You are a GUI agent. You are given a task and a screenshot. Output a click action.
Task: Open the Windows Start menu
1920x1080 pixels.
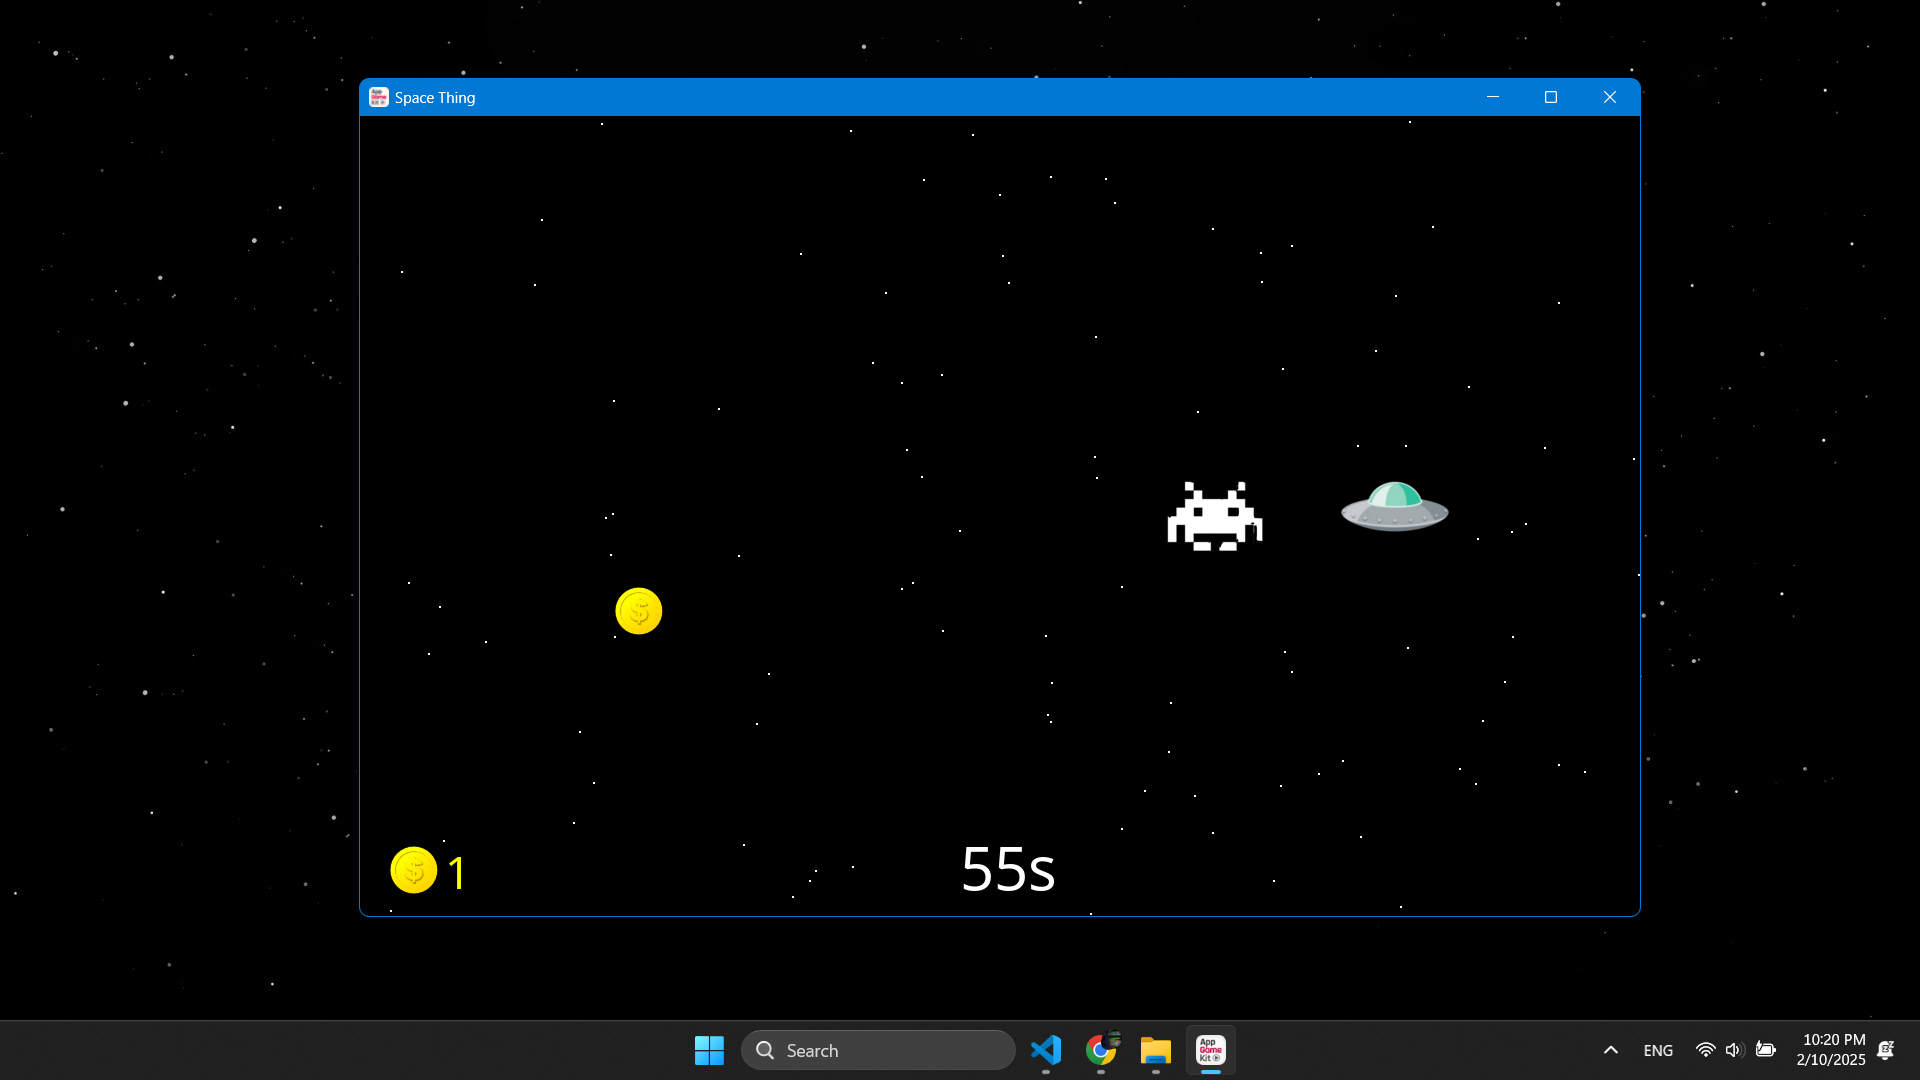pyautogui.click(x=709, y=1050)
